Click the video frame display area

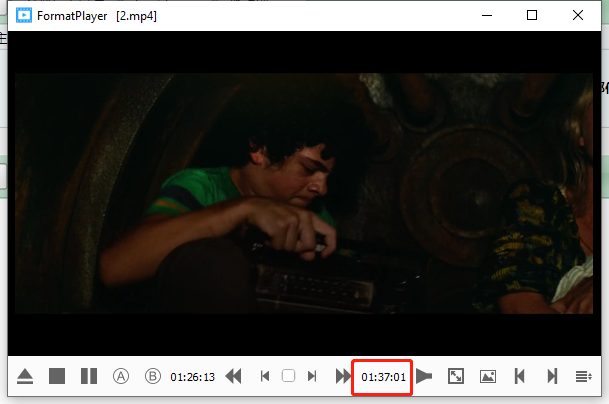(304, 193)
